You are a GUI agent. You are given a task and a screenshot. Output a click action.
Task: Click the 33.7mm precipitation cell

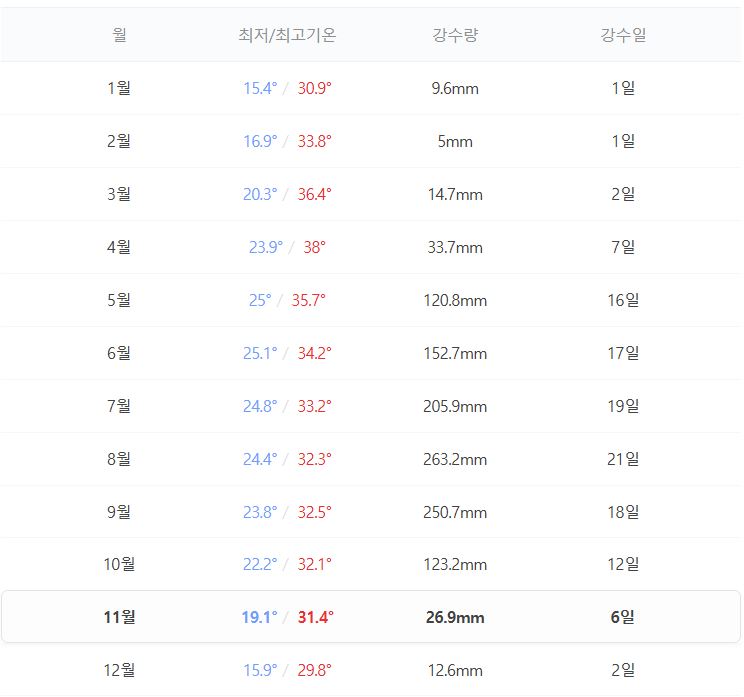pos(455,248)
